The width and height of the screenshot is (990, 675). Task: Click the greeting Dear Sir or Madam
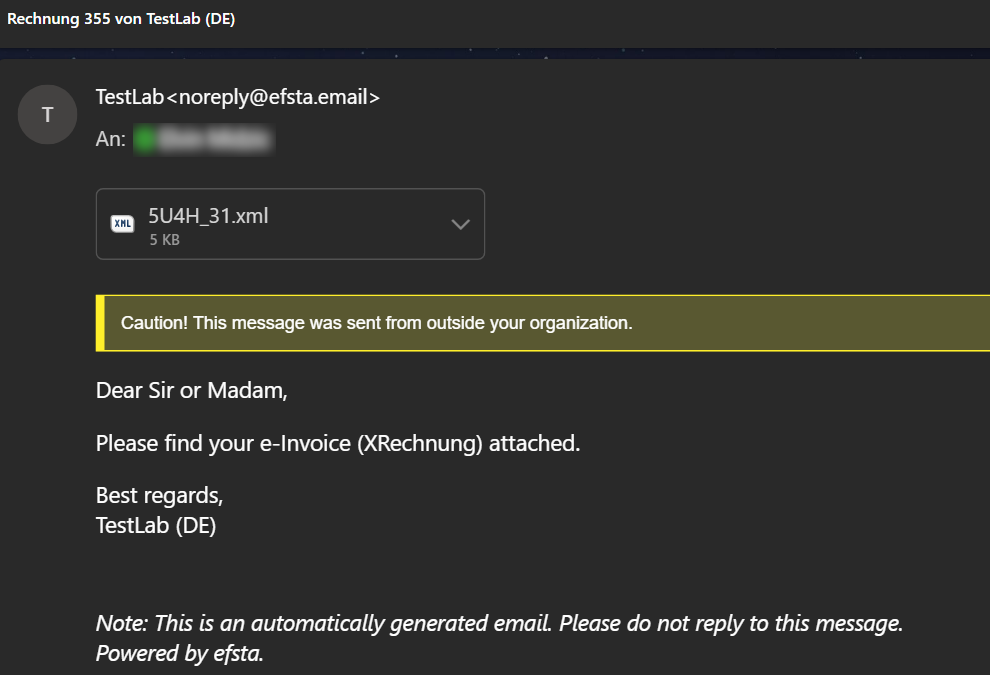tap(190, 390)
